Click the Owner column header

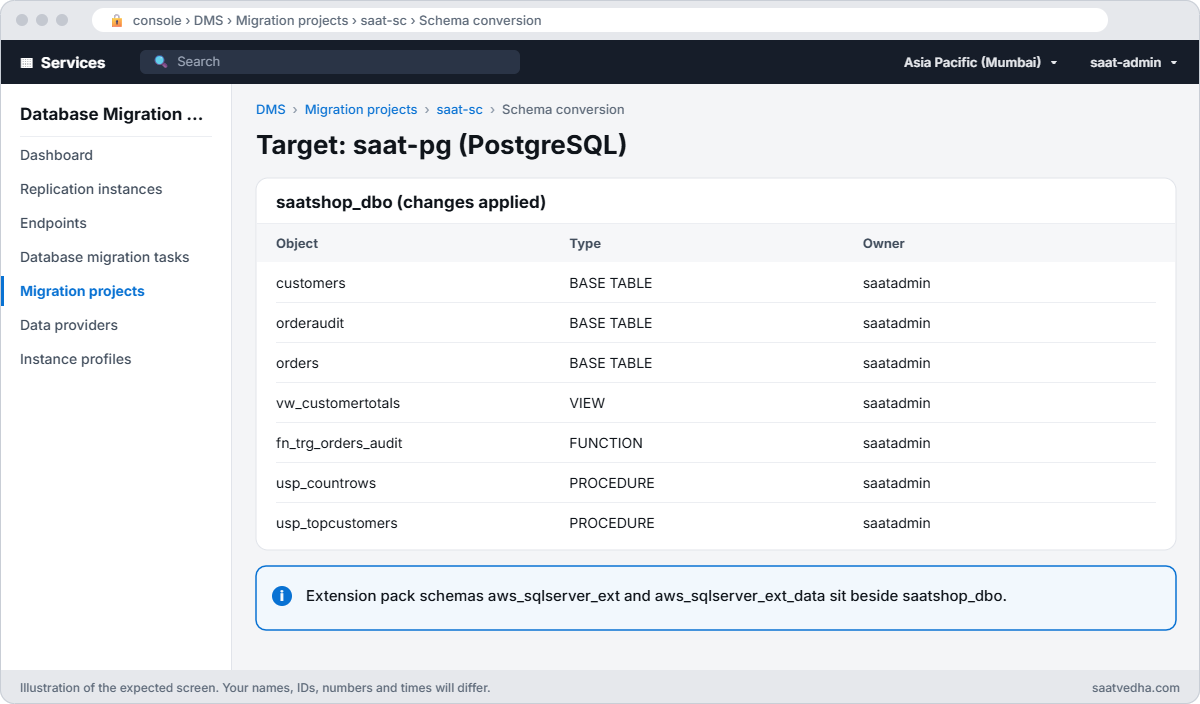pyautogui.click(x=884, y=243)
